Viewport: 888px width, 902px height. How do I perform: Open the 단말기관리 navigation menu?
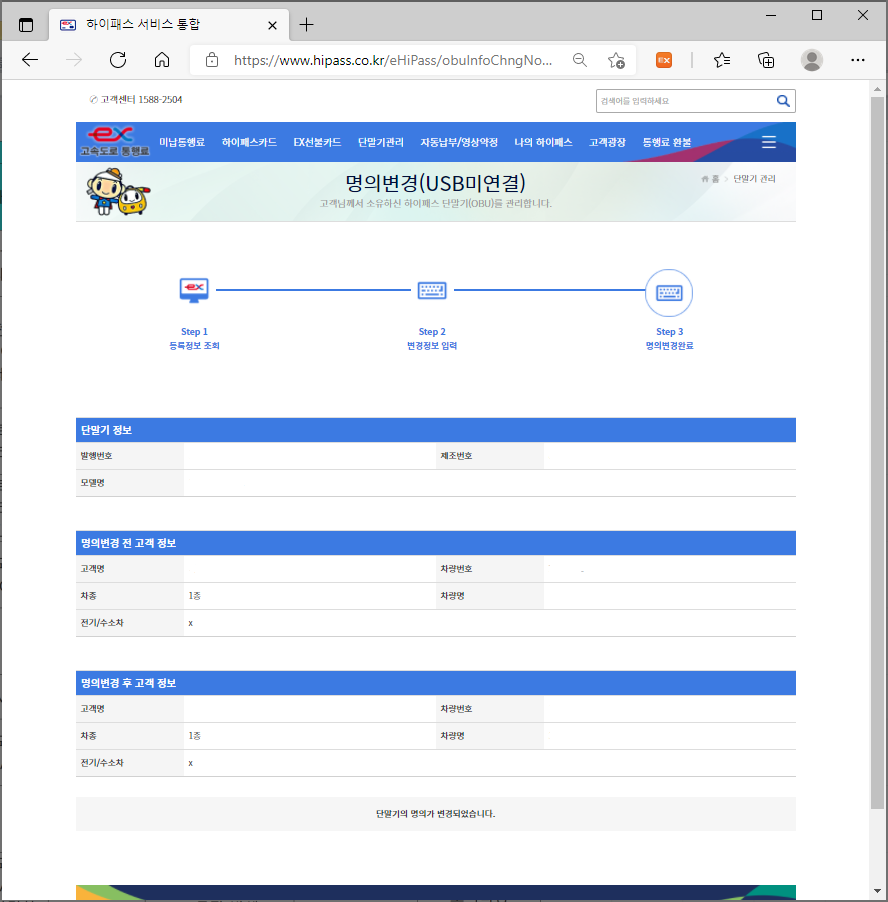click(x=380, y=142)
